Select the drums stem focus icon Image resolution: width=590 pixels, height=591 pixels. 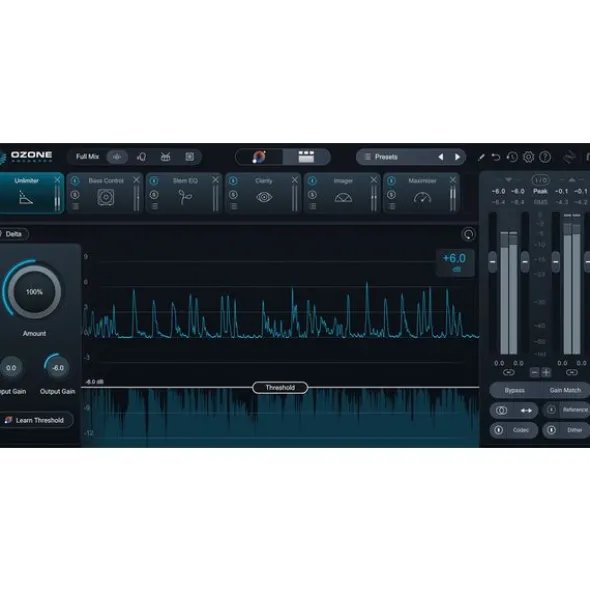pyautogui.click(x=166, y=157)
